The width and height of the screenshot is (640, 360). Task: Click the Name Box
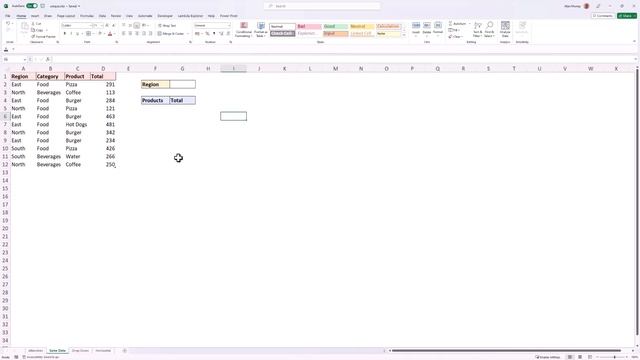pyautogui.click(x=15, y=59)
